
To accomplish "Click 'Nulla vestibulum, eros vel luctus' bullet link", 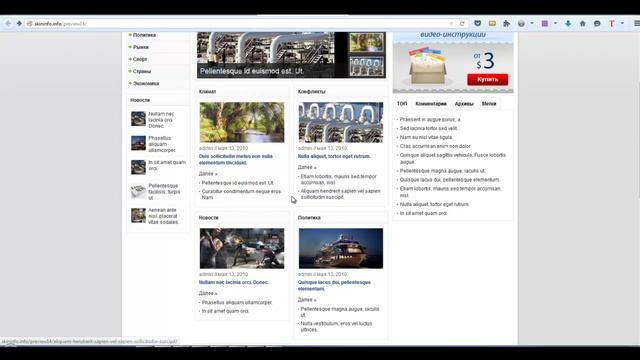I will pos(336,327).
